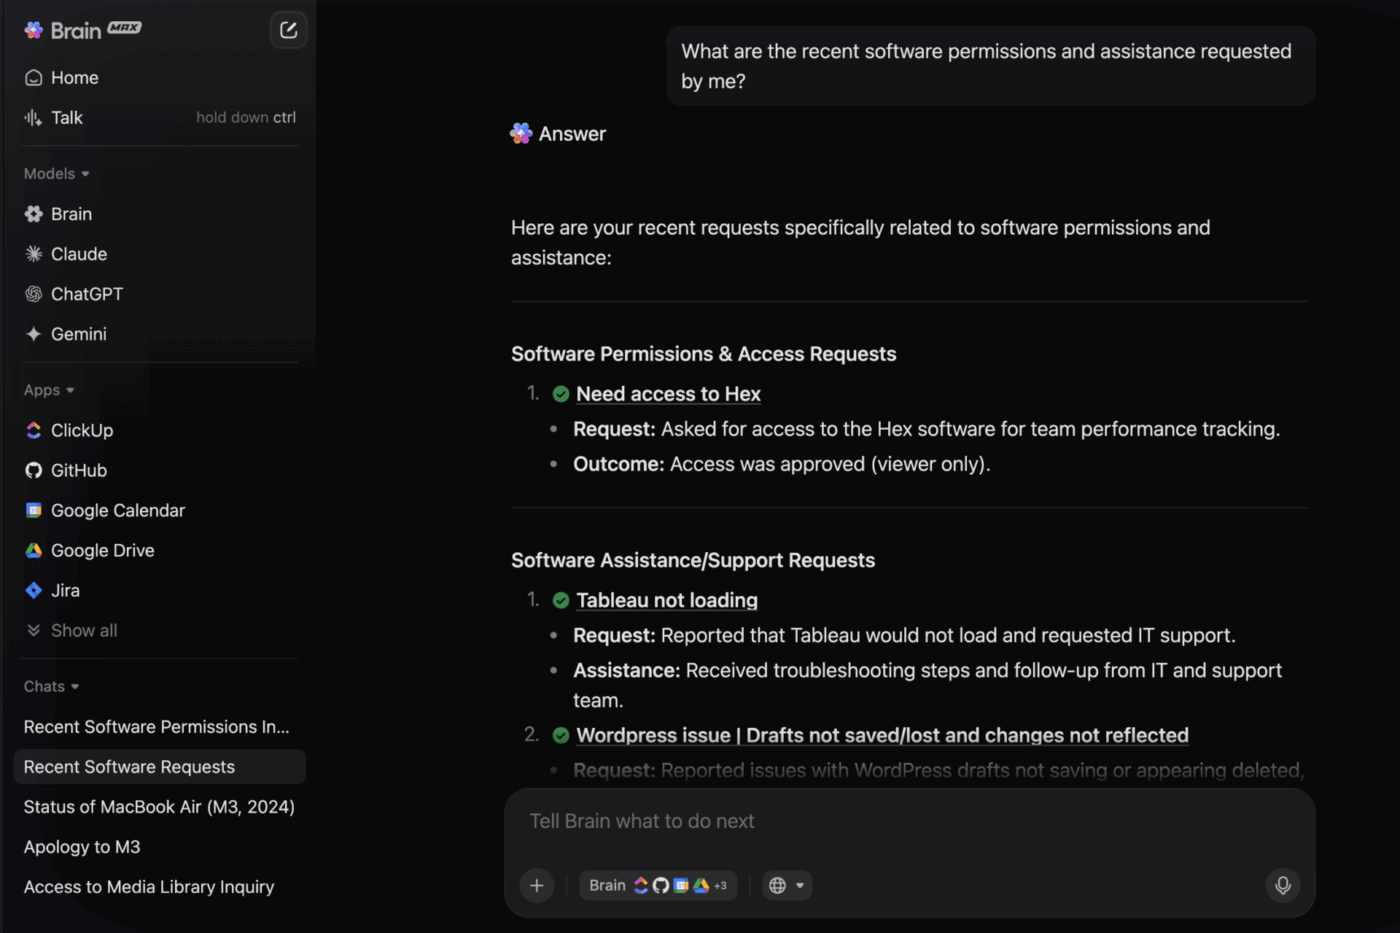Open the 'Tableau not loading' request link
Viewport: 1400px width, 933px height.
coord(666,600)
